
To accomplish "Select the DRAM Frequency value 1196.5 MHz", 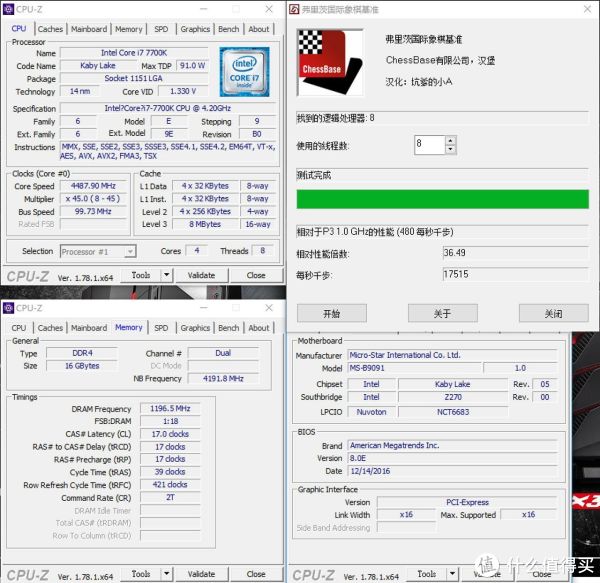I will [170, 409].
